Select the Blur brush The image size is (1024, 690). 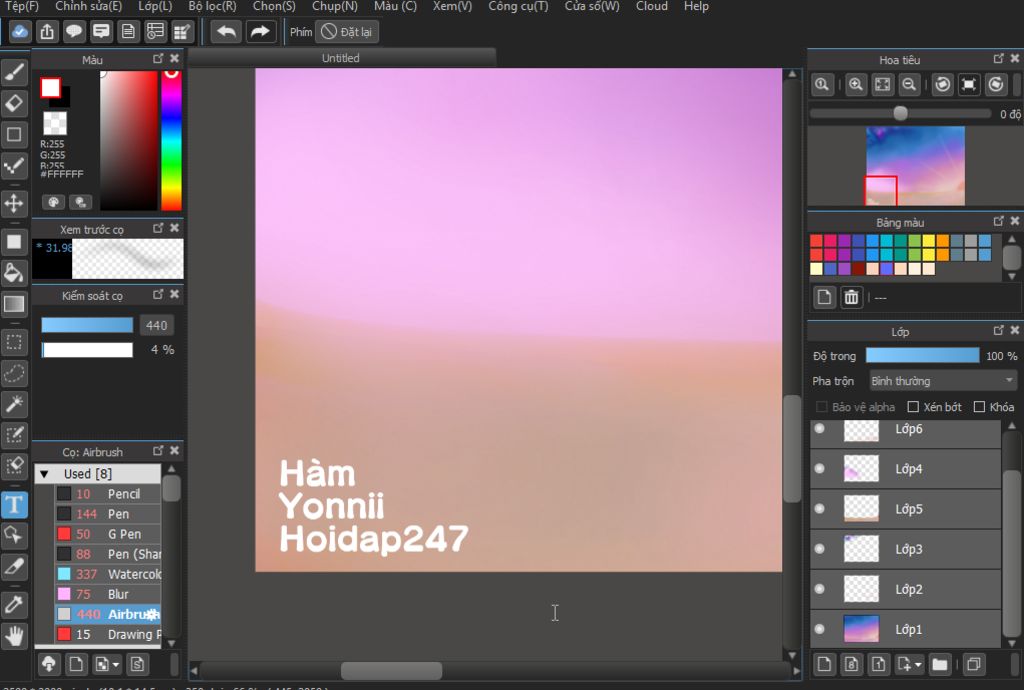[x=108, y=594]
